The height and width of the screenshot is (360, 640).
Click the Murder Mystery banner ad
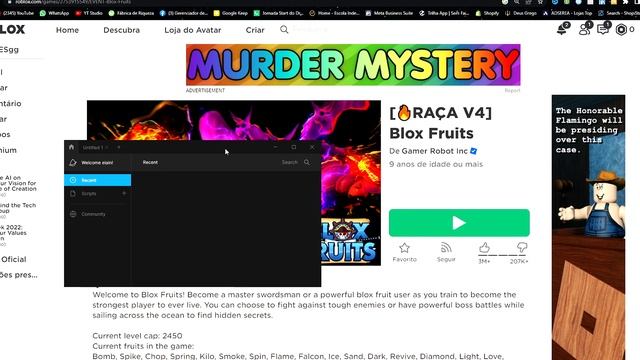tap(353, 65)
